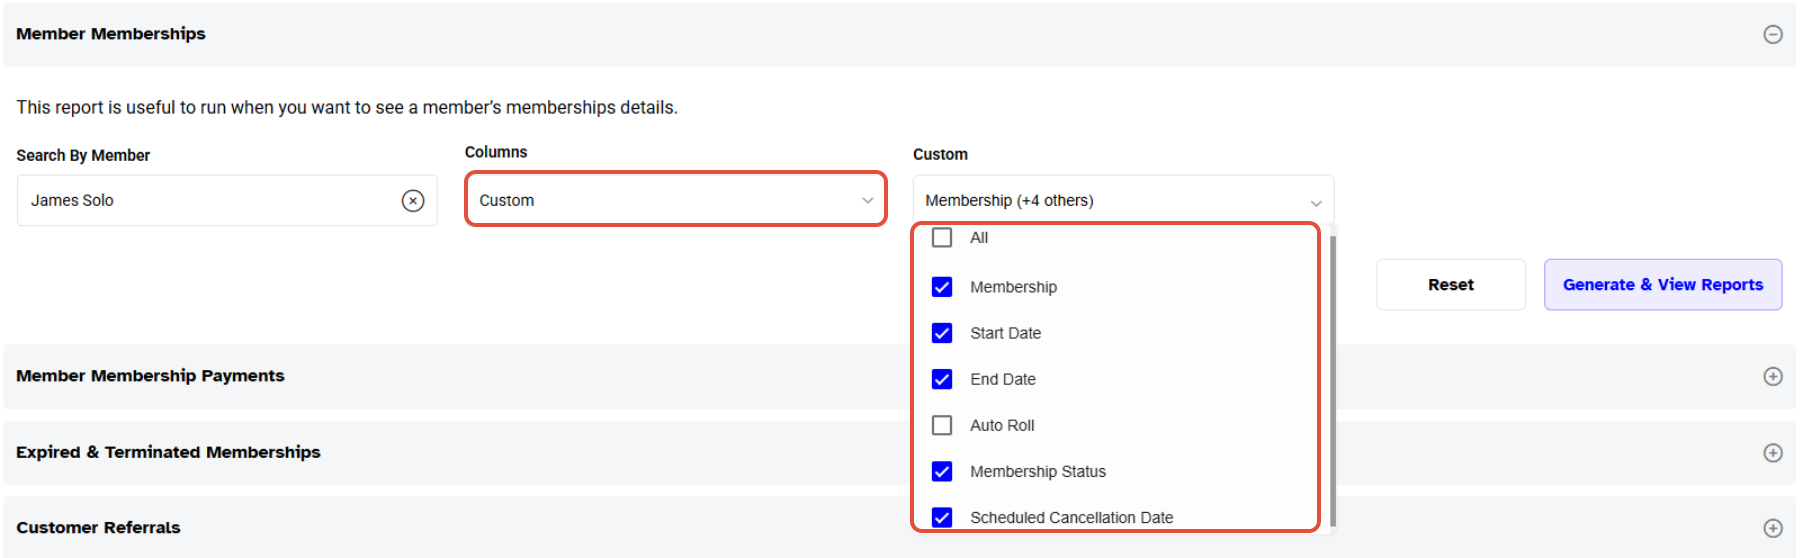Screen dimensions: 1812x558
Task: Uncheck the Membership Status checkbox
Action: 942,472
